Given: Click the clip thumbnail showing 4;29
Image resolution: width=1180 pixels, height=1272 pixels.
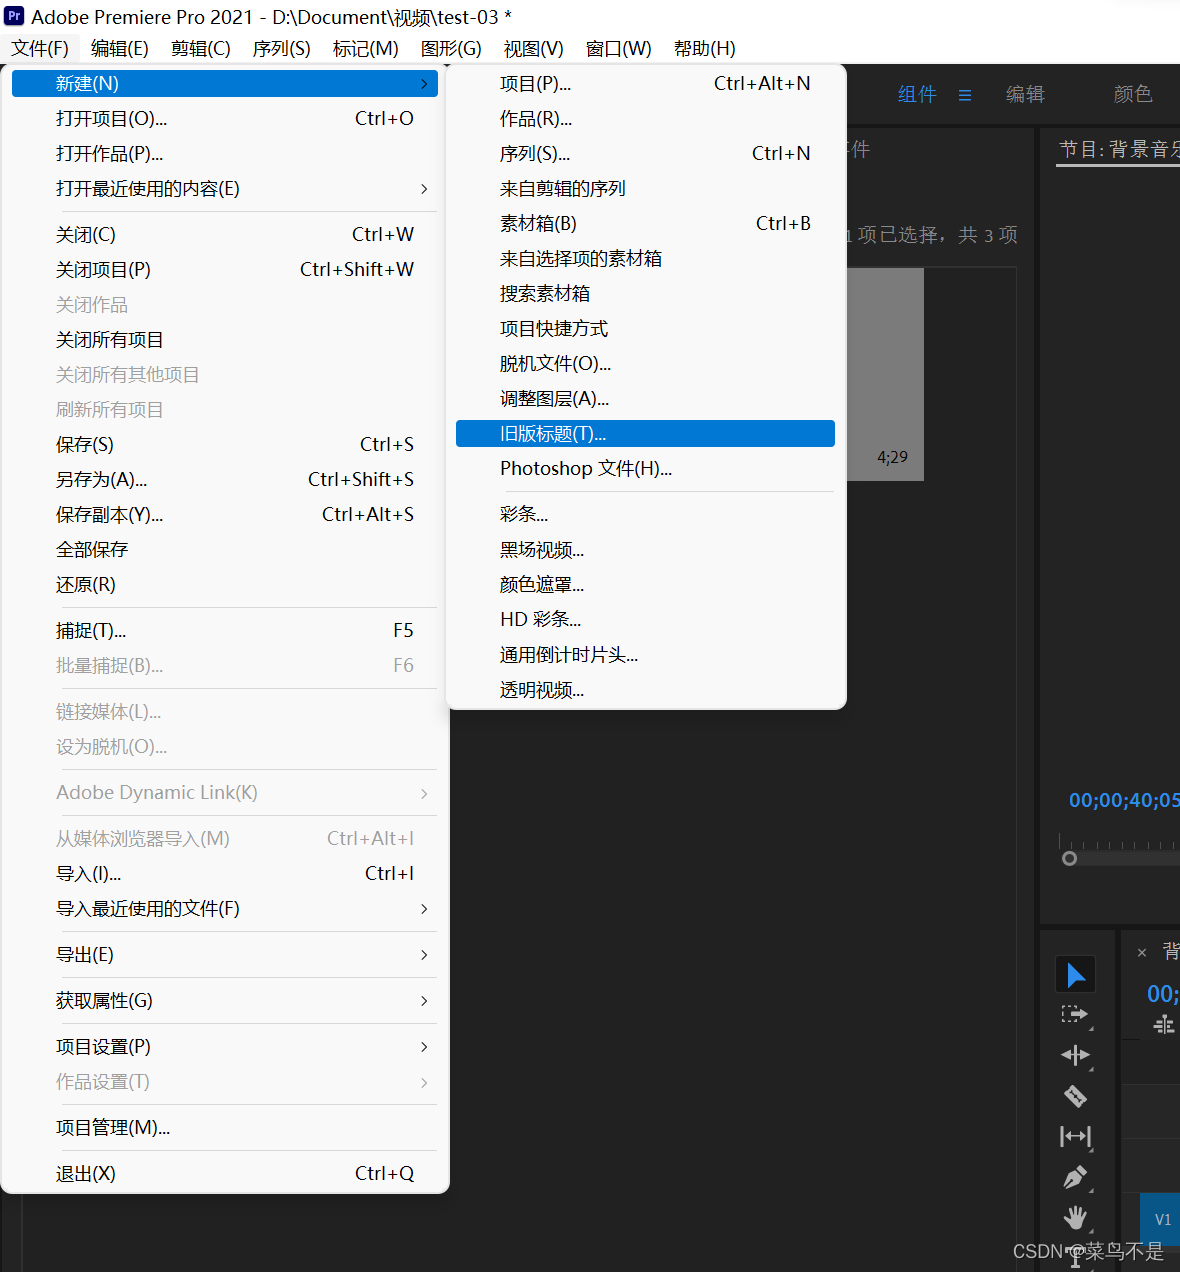Looking at the screenshot, I should [x=885, y=374].
